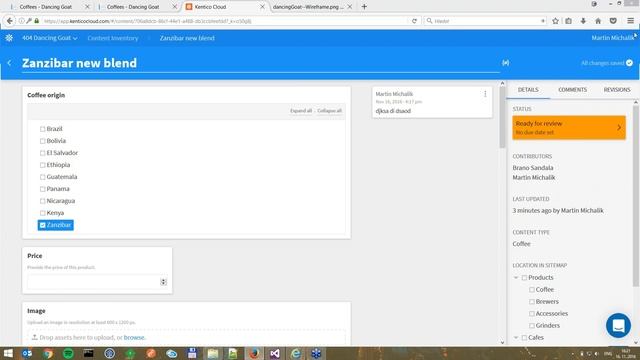Click the Kentico Cloud snowflake logo

pos(9,38)
